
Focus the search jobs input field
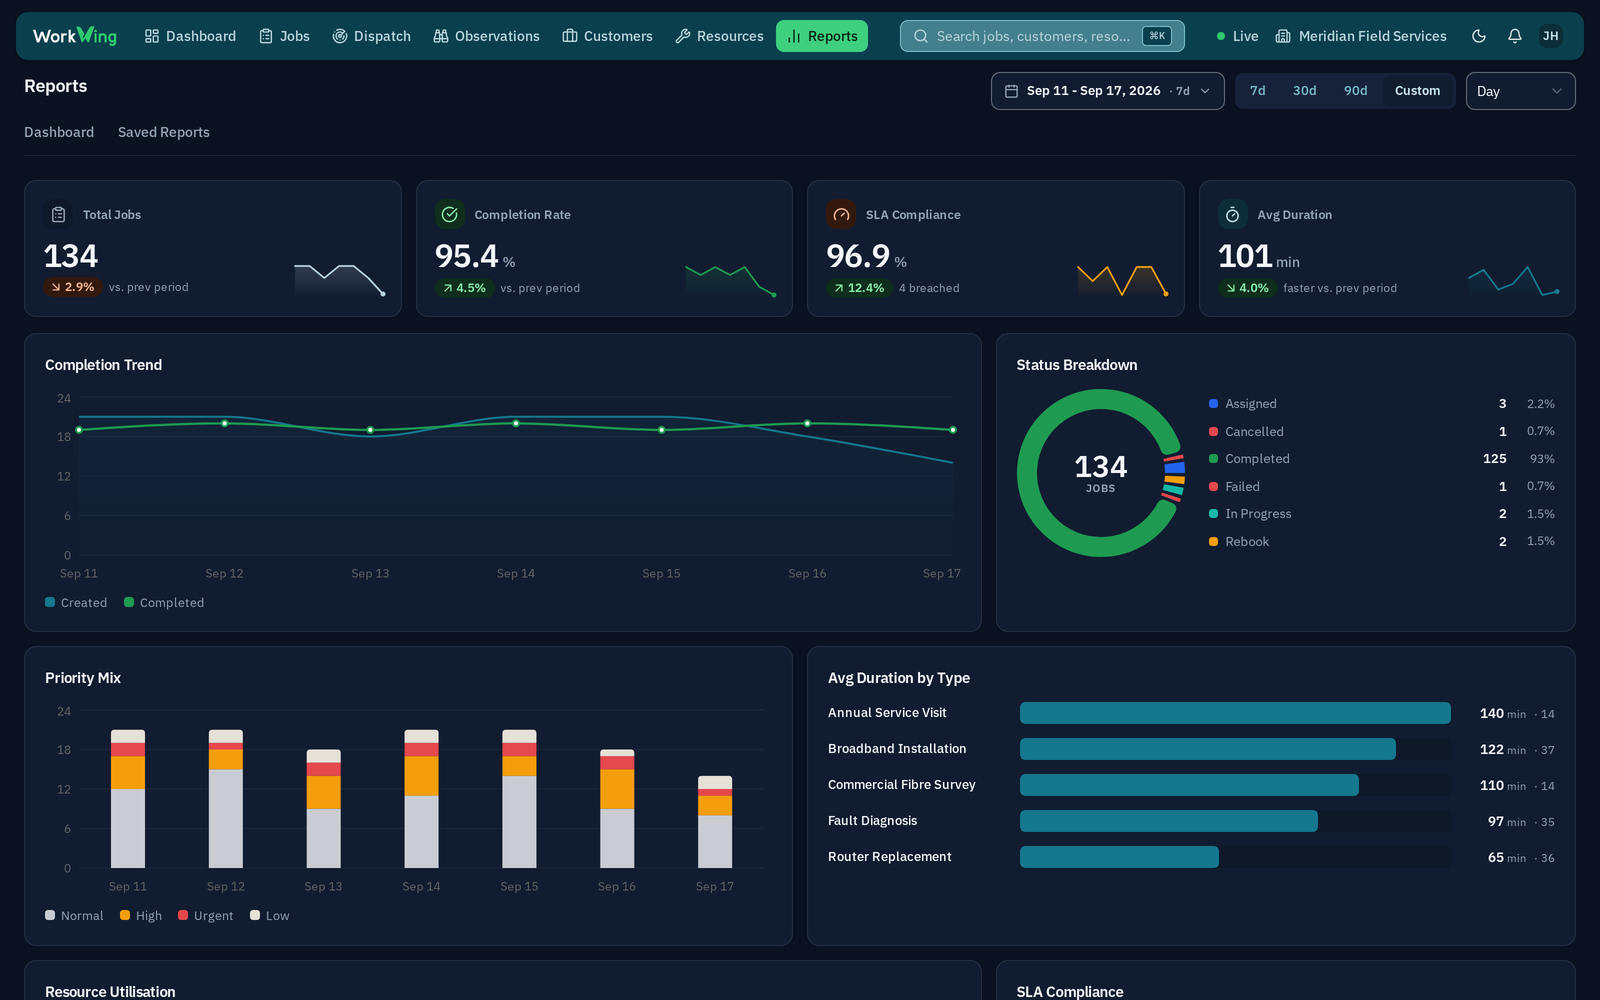[1042, 36]
